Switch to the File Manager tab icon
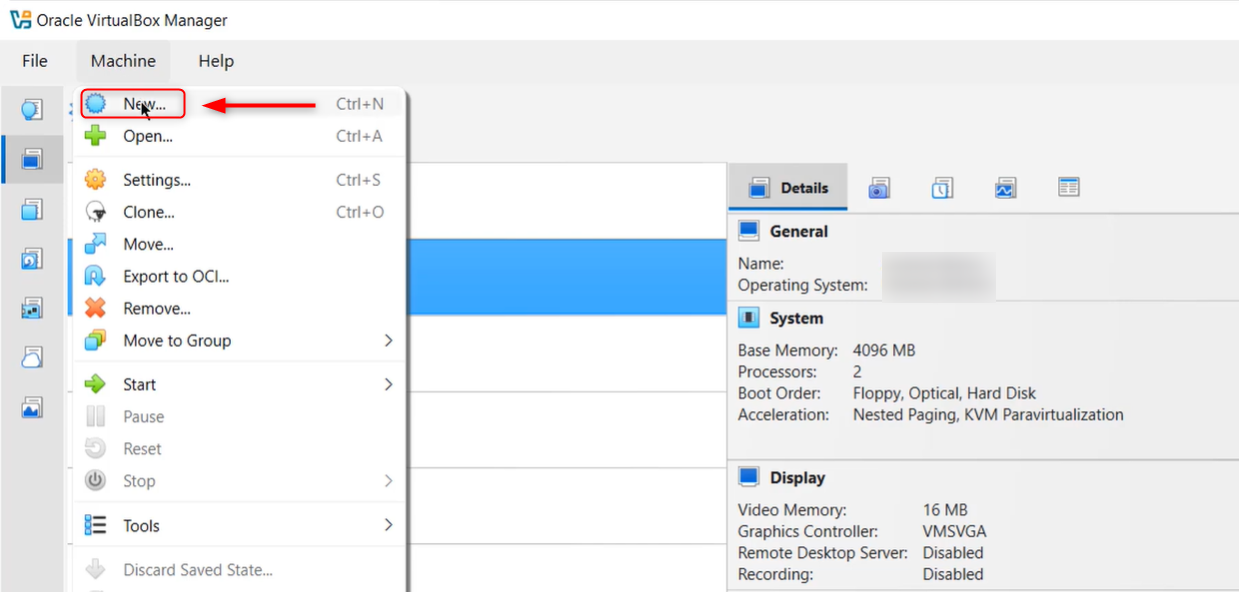Image resolution: width=1239 pixels, height=592 pixels. (x=1069, y=188)
